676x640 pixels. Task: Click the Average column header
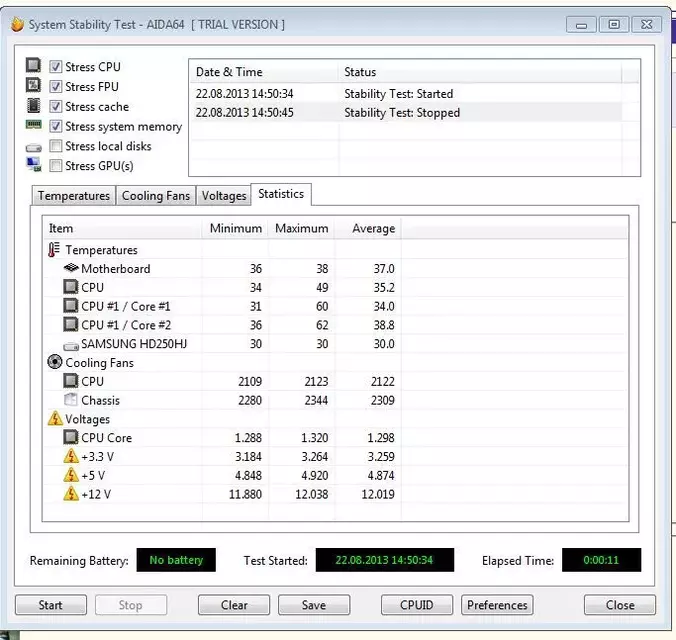tap(368, 228)
